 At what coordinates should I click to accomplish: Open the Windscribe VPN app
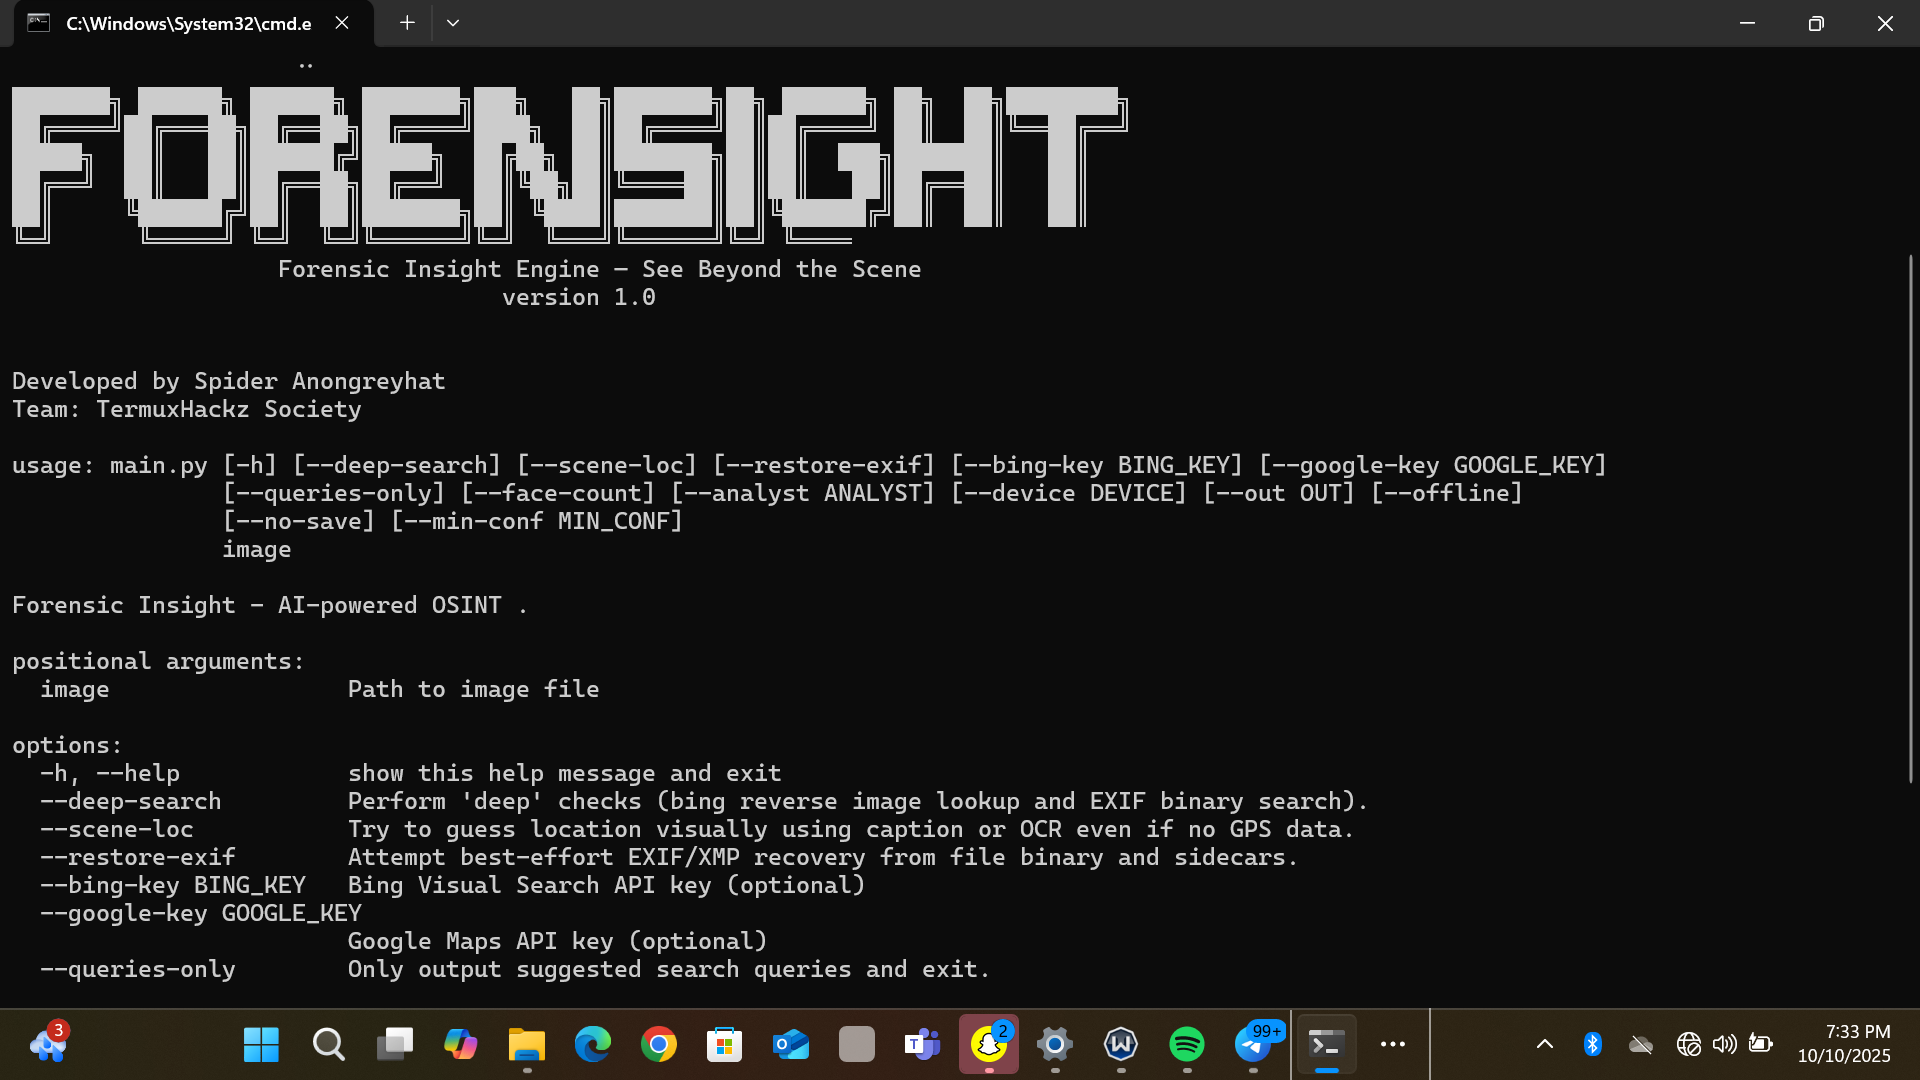(x=1120, y=1044)
